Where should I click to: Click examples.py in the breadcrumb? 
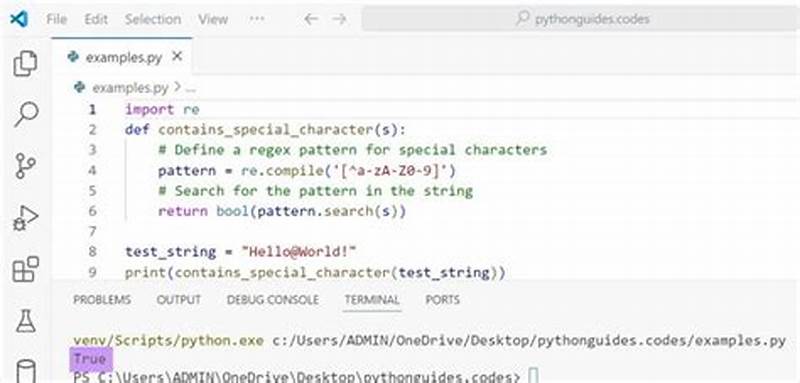tap(130, 88)
